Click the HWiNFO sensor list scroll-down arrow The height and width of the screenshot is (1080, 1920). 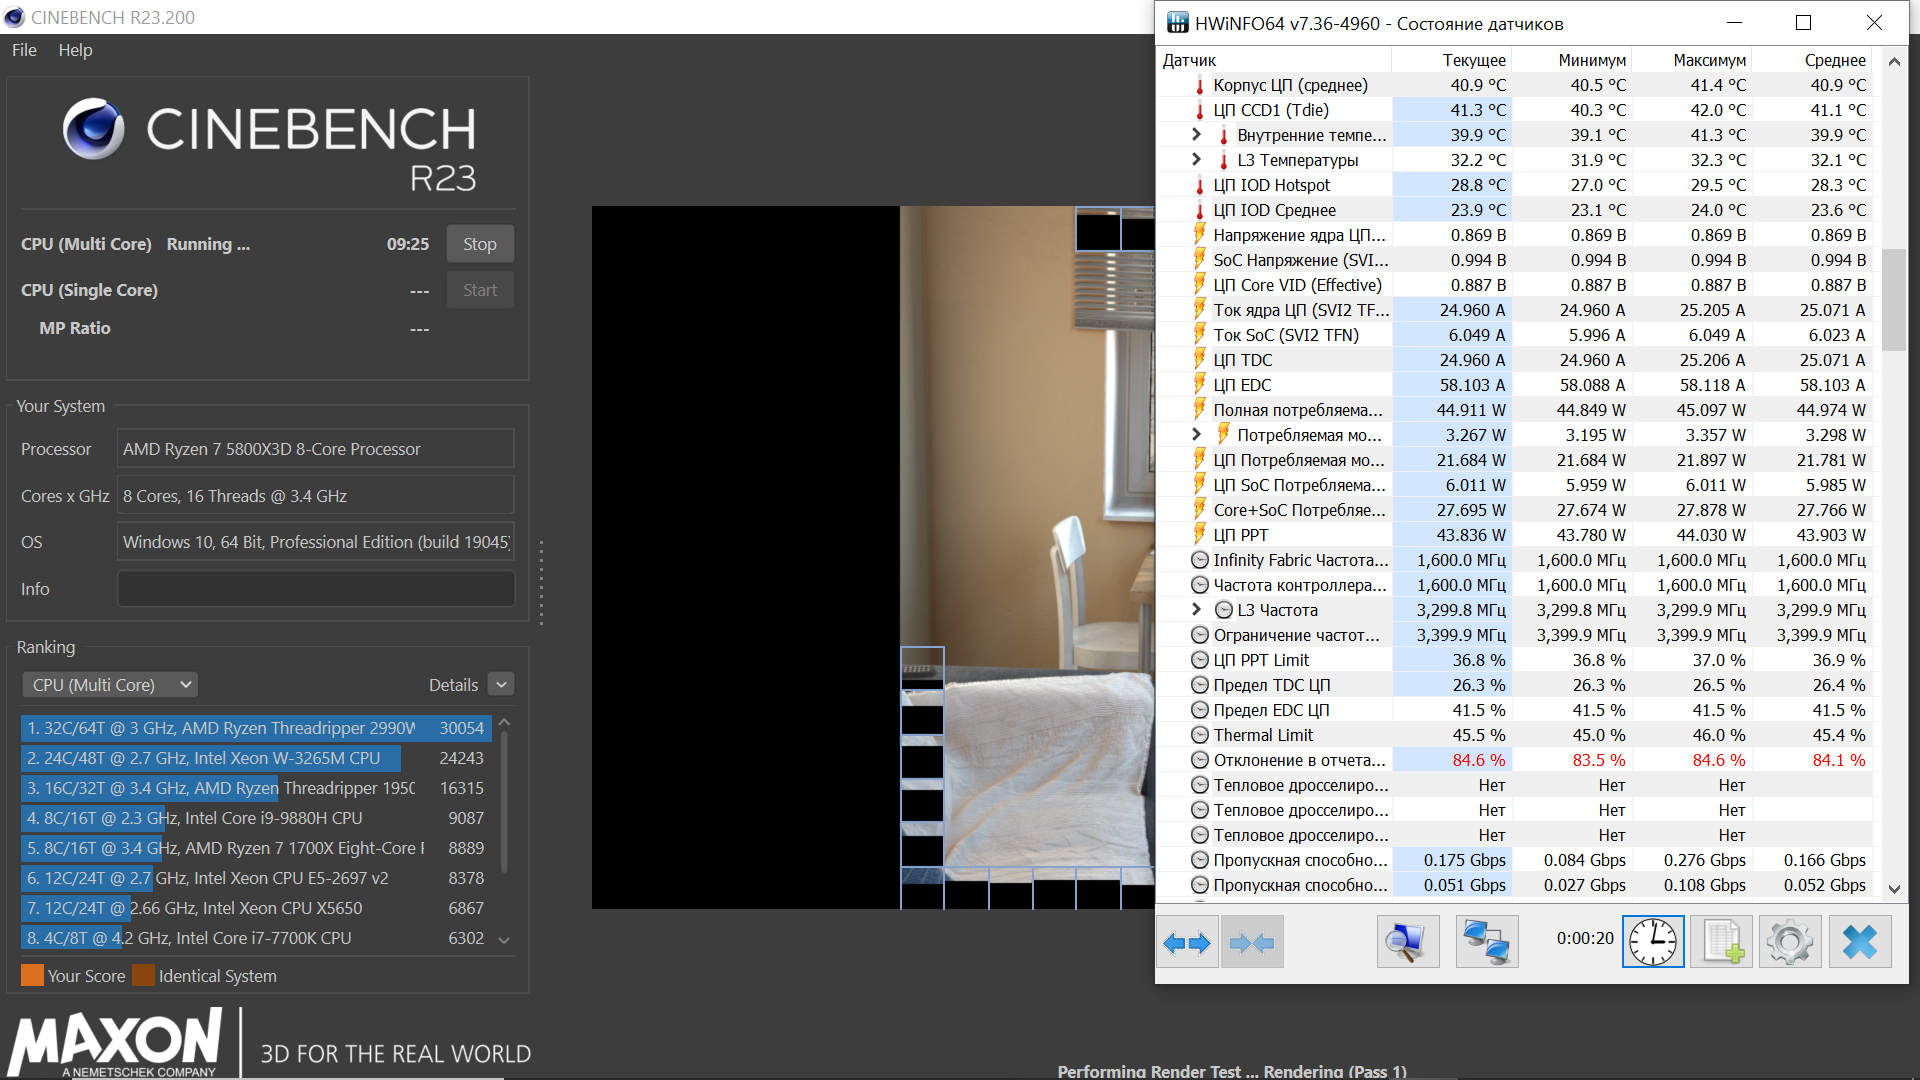tap(1894, 888)
